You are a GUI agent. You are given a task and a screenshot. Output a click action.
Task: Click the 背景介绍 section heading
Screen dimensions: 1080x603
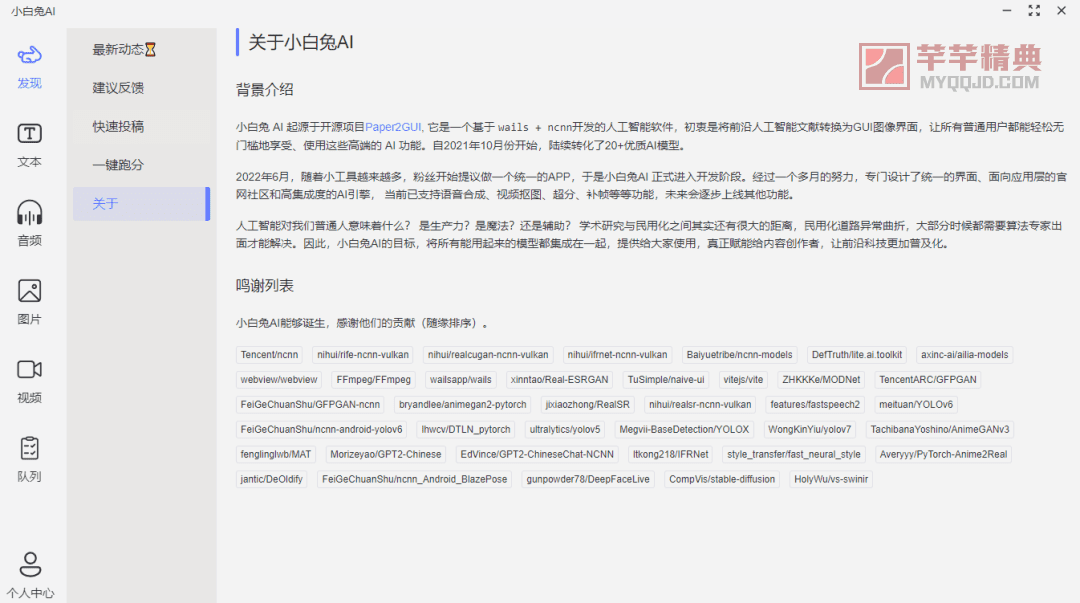[x=264, y=90]
